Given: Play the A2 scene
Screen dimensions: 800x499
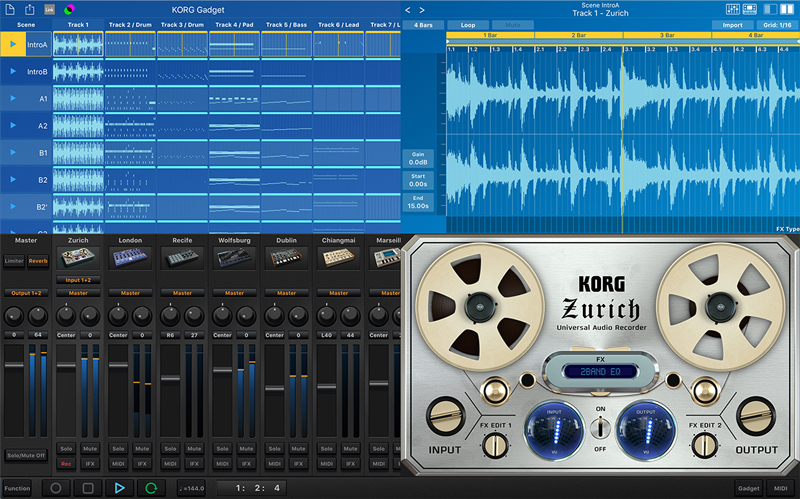Looking at the screenshot, I should [x=13, y=126].
